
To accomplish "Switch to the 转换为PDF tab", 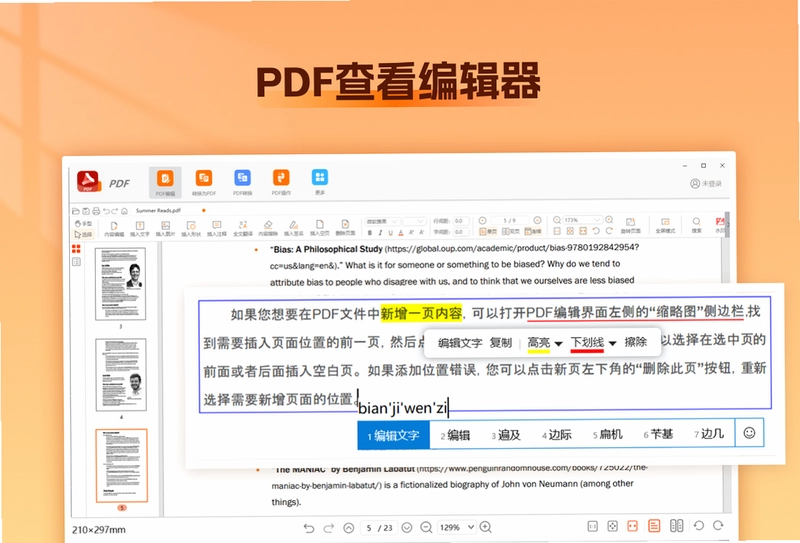I will point(204,182).
